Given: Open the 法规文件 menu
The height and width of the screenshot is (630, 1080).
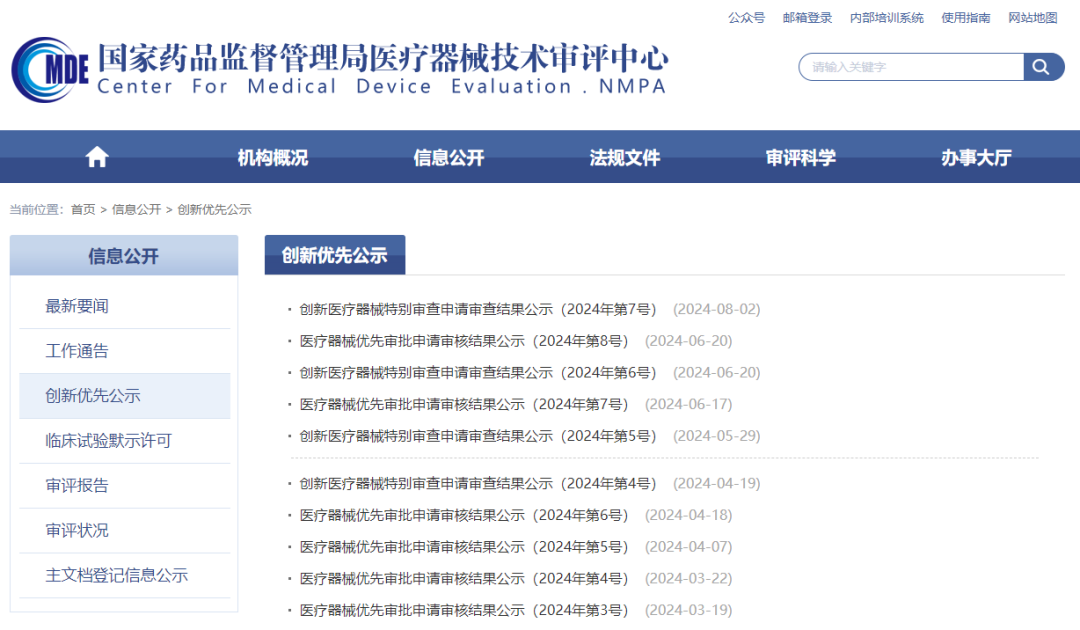Looking at the screenshot, I should [624, 156].
